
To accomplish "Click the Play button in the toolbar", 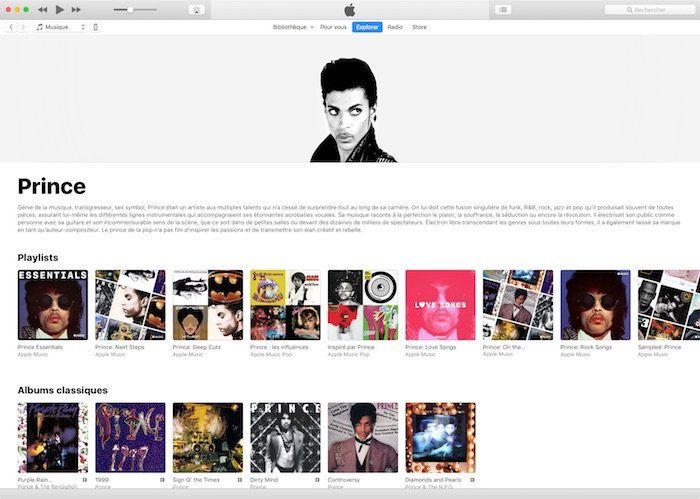I will click(60, 9).
